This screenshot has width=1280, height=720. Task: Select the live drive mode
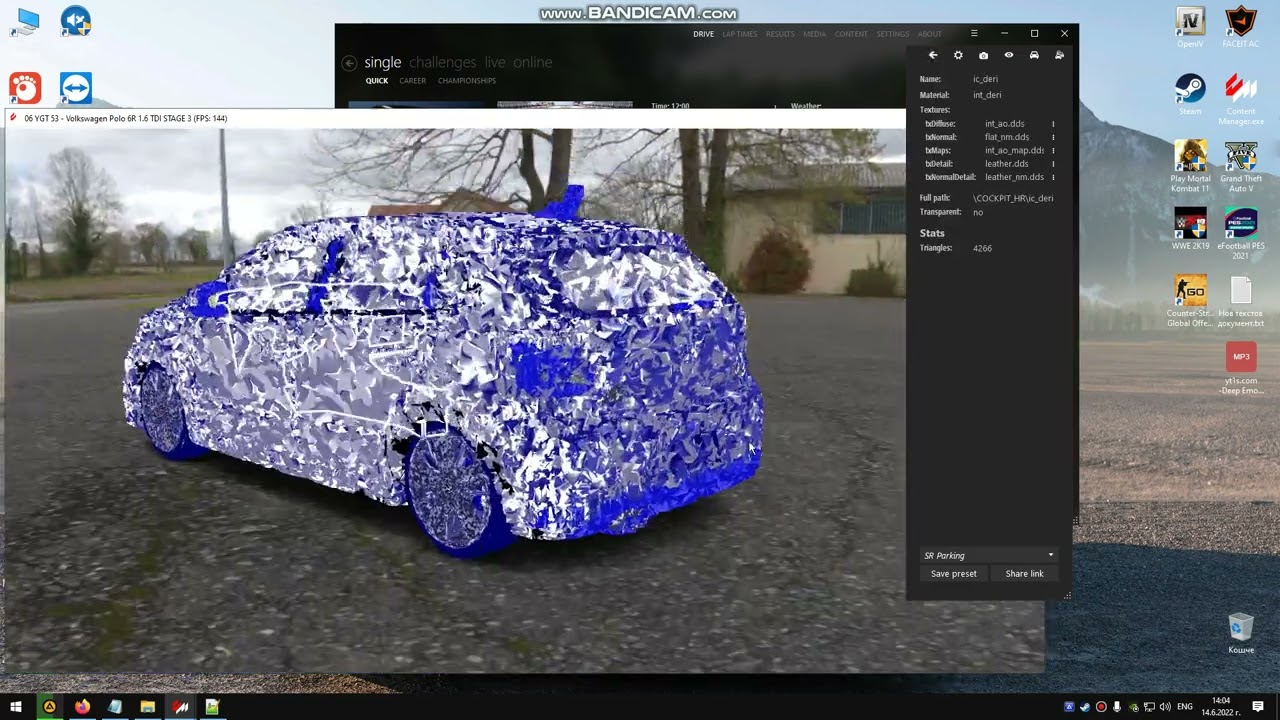pyautogui.click(x=495, y=62)
